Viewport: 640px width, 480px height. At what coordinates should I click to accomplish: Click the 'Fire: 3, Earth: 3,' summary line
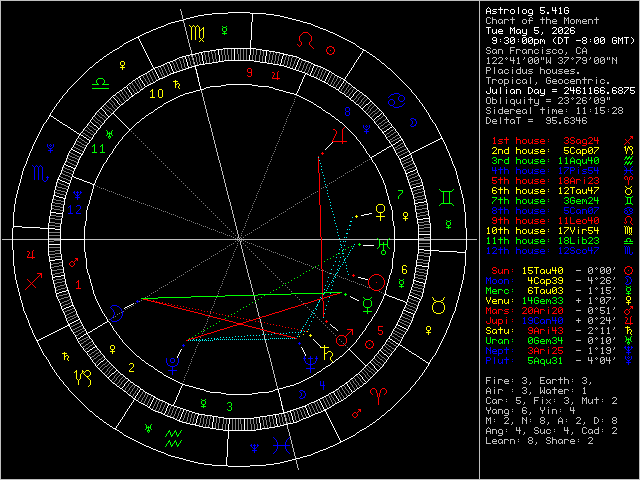coord(539,381)
